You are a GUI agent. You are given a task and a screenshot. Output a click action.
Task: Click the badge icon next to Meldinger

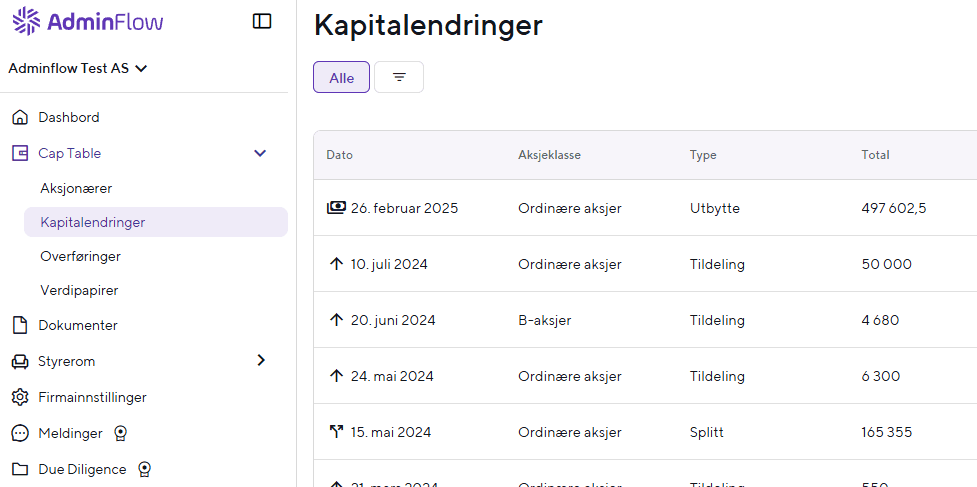122,433
